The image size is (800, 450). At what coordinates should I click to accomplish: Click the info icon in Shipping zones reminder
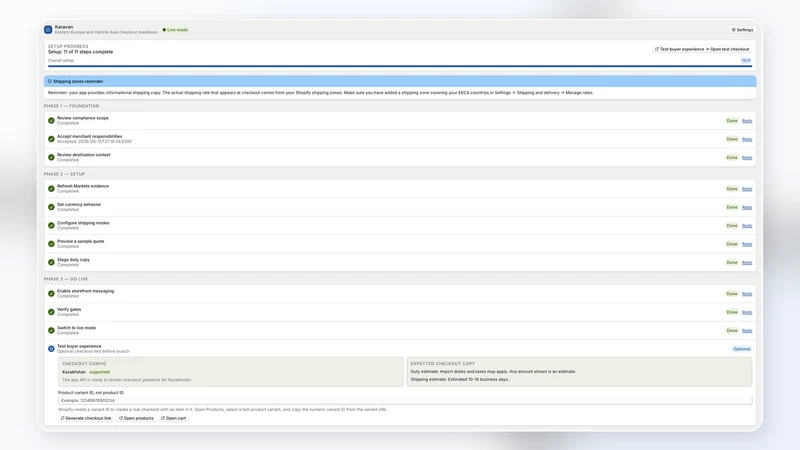(x=49, y=81)
